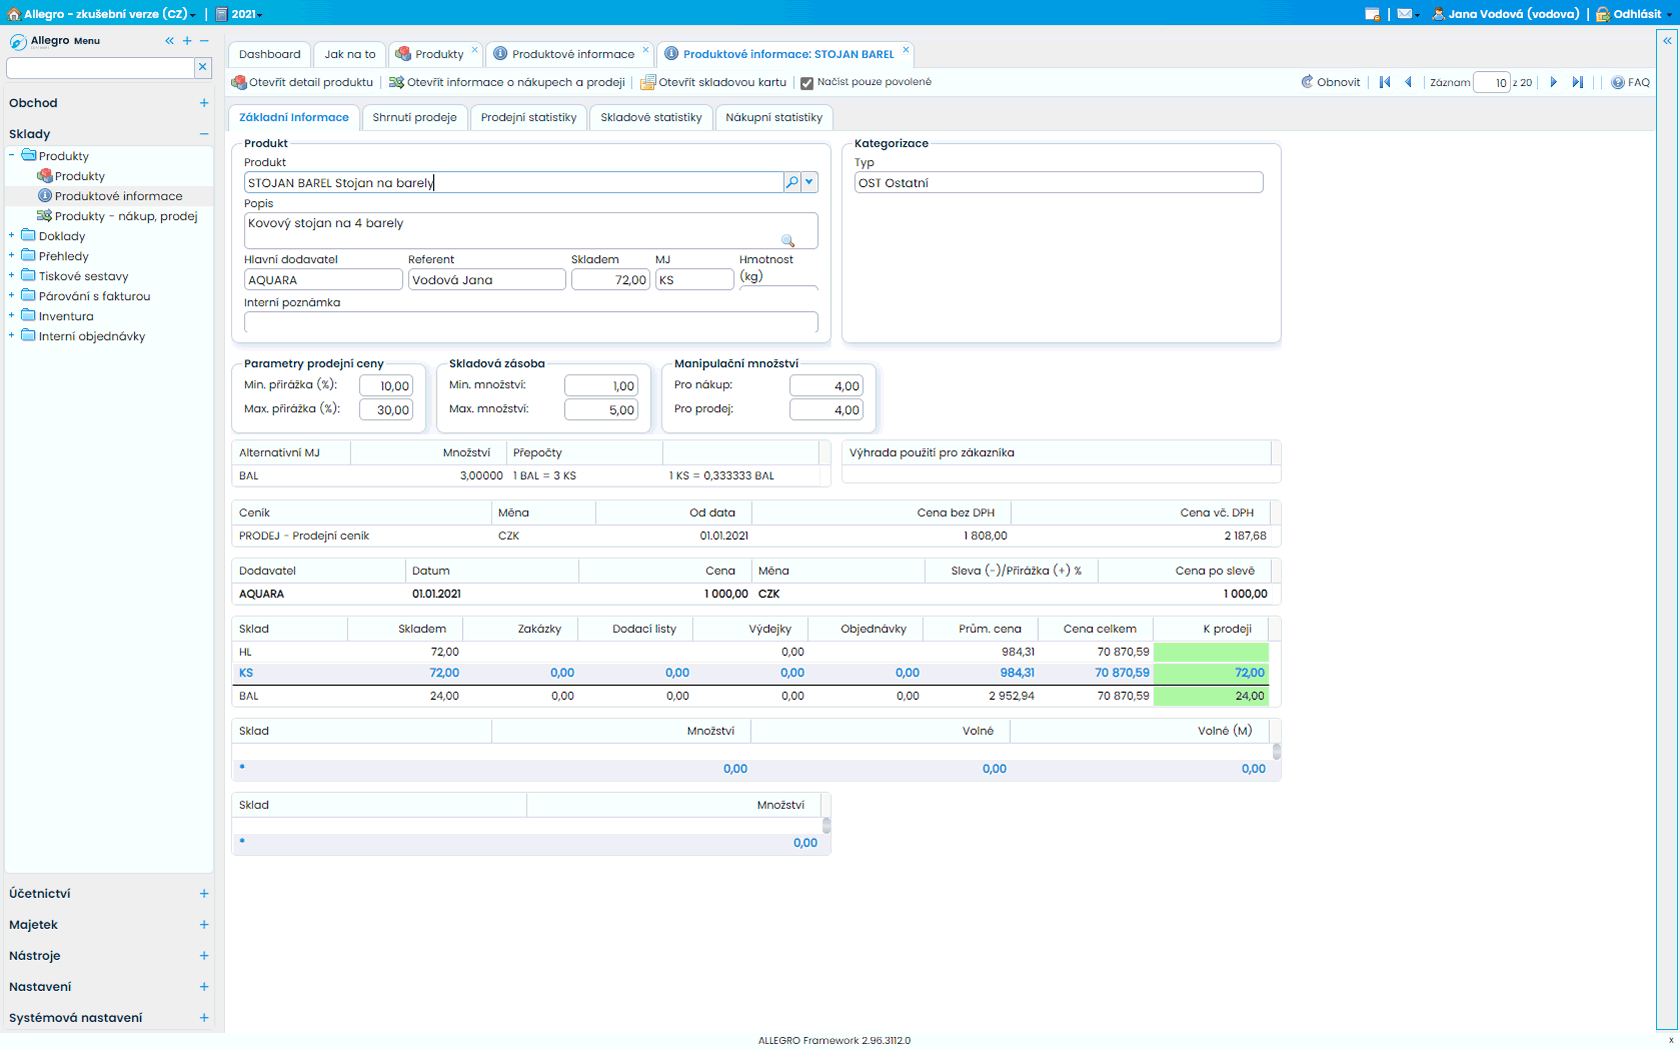Switch to the Prodejní statistiky tab
This screenshot has width=1680, height=1050.
tap(528, 117)
